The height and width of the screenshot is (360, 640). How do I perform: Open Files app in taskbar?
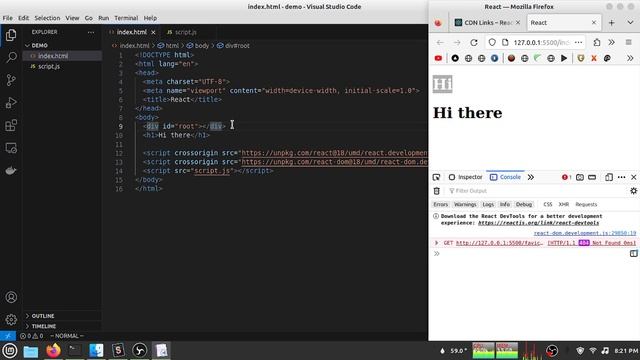click(31, 351)
